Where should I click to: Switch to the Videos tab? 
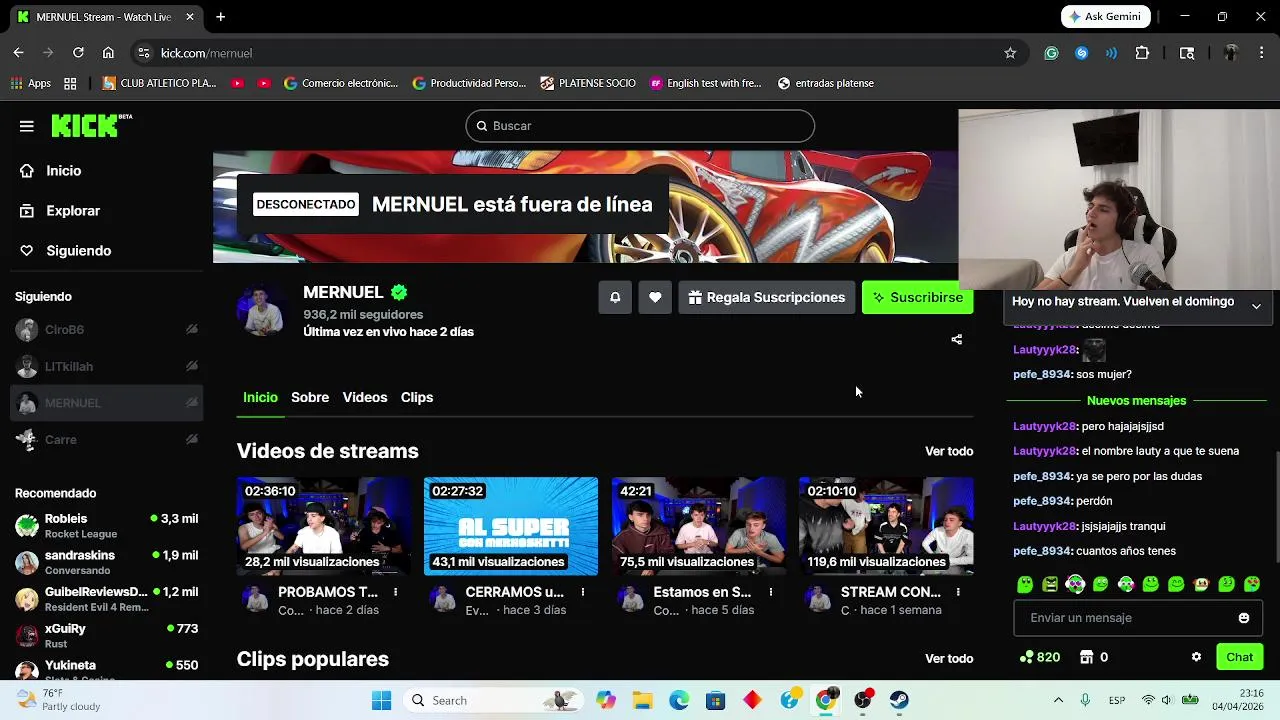click(x=365, y=397)
